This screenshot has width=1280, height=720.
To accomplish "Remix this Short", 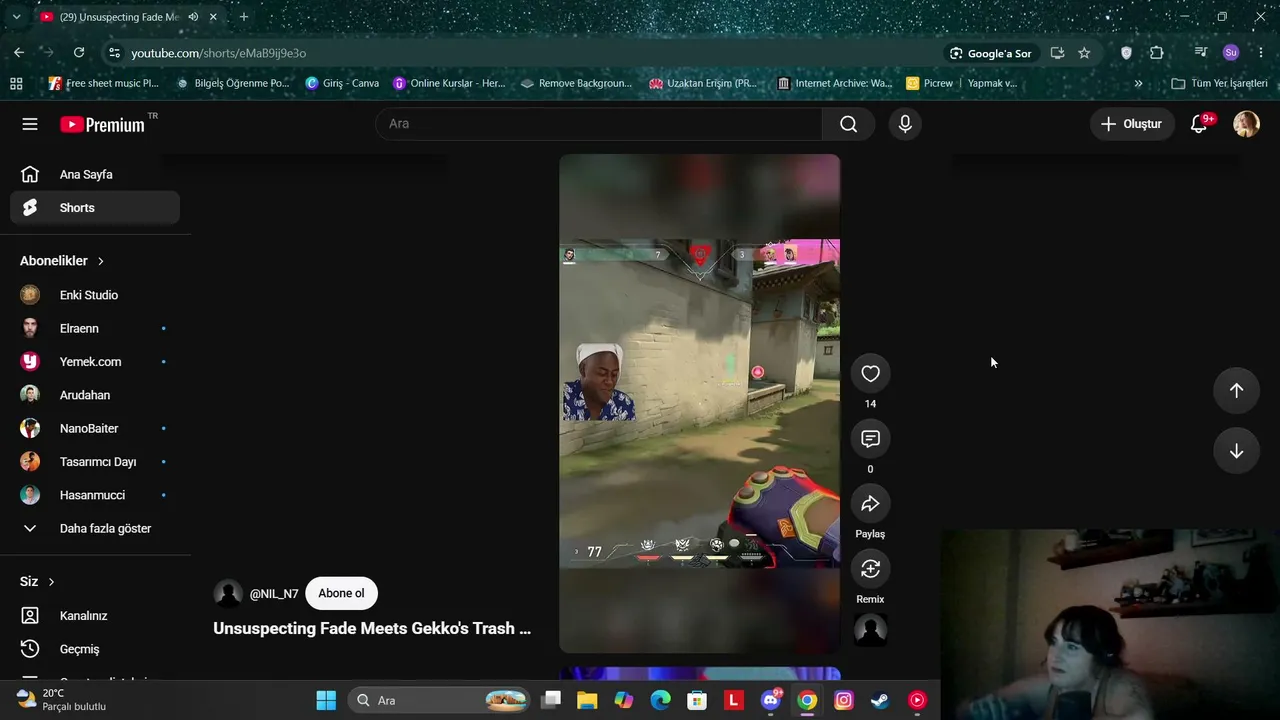I will pyautogui.click(x=870, y=568).
